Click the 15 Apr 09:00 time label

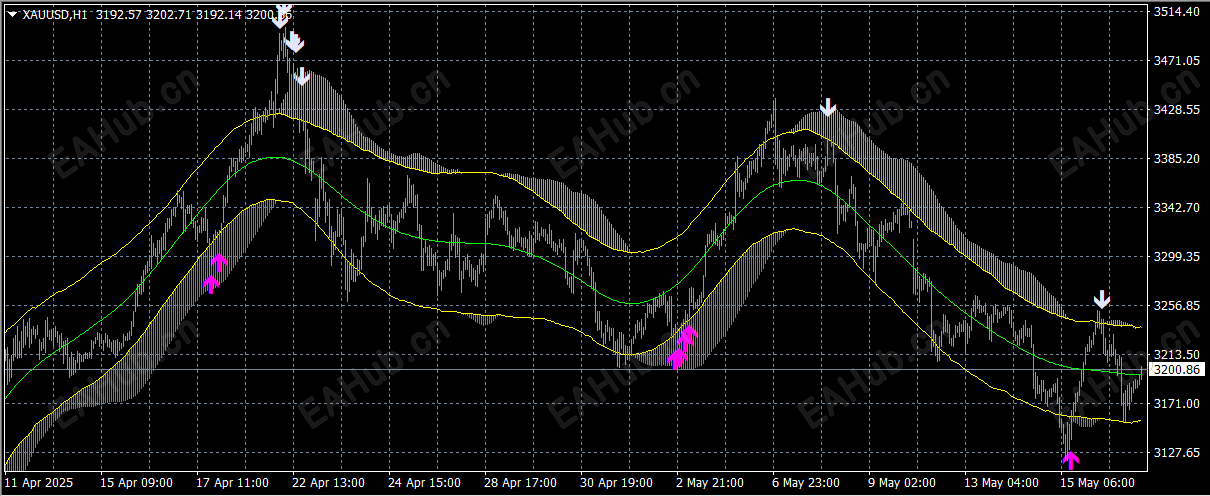pos(137,483)
